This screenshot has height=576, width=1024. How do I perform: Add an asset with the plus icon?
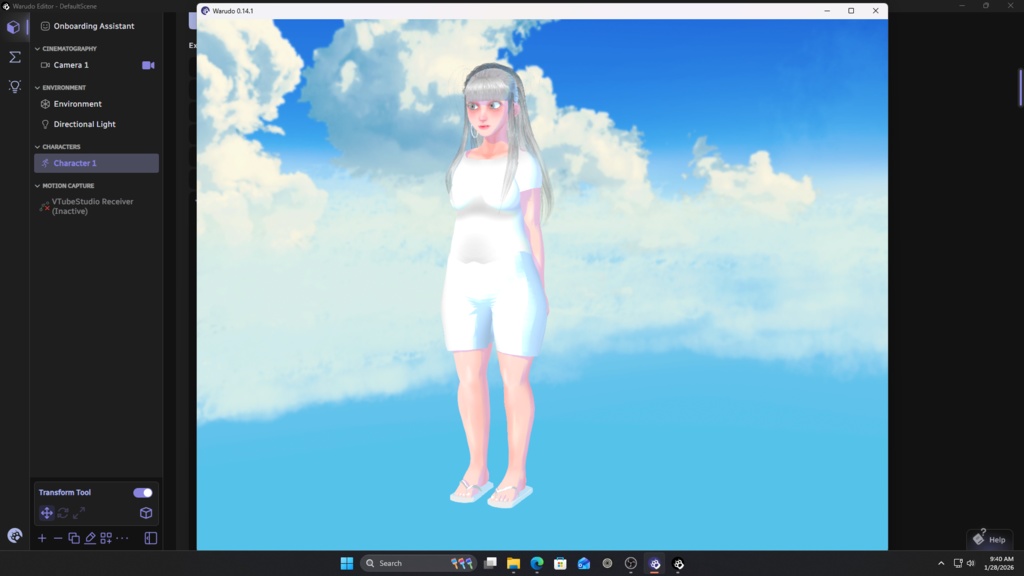point(41,538)
